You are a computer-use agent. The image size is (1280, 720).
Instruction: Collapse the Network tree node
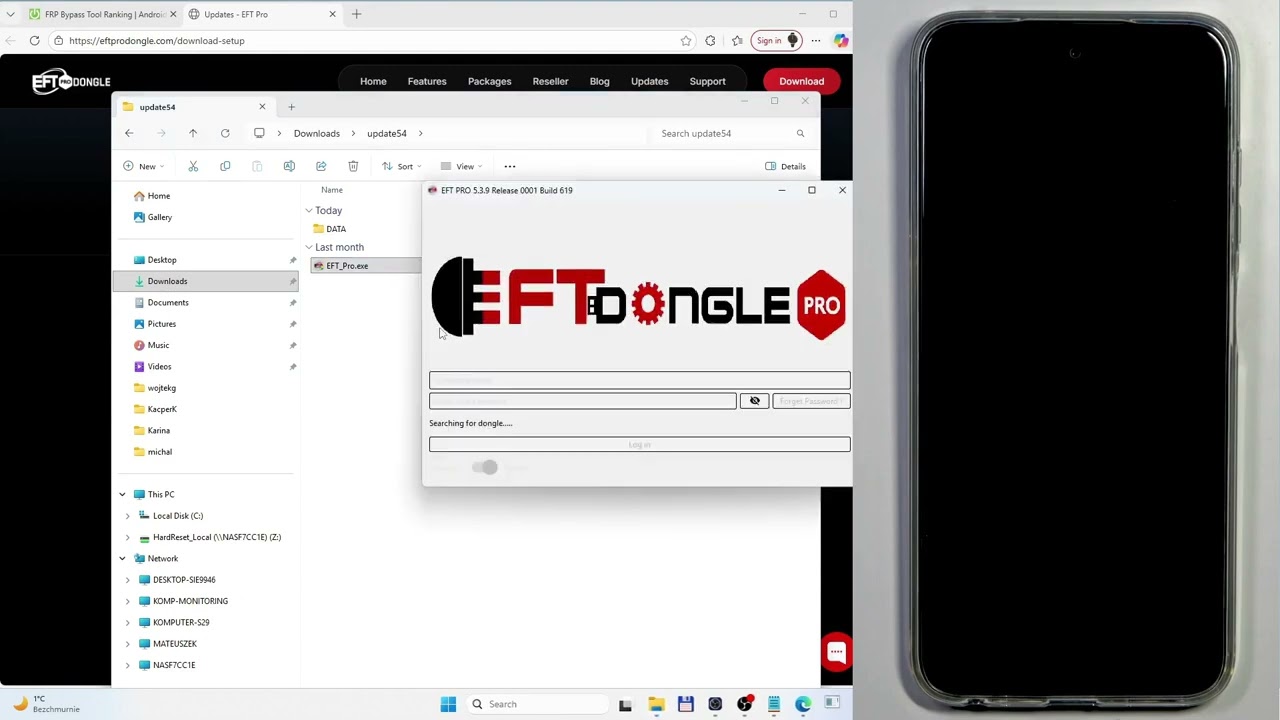click(x=122, y=558)
